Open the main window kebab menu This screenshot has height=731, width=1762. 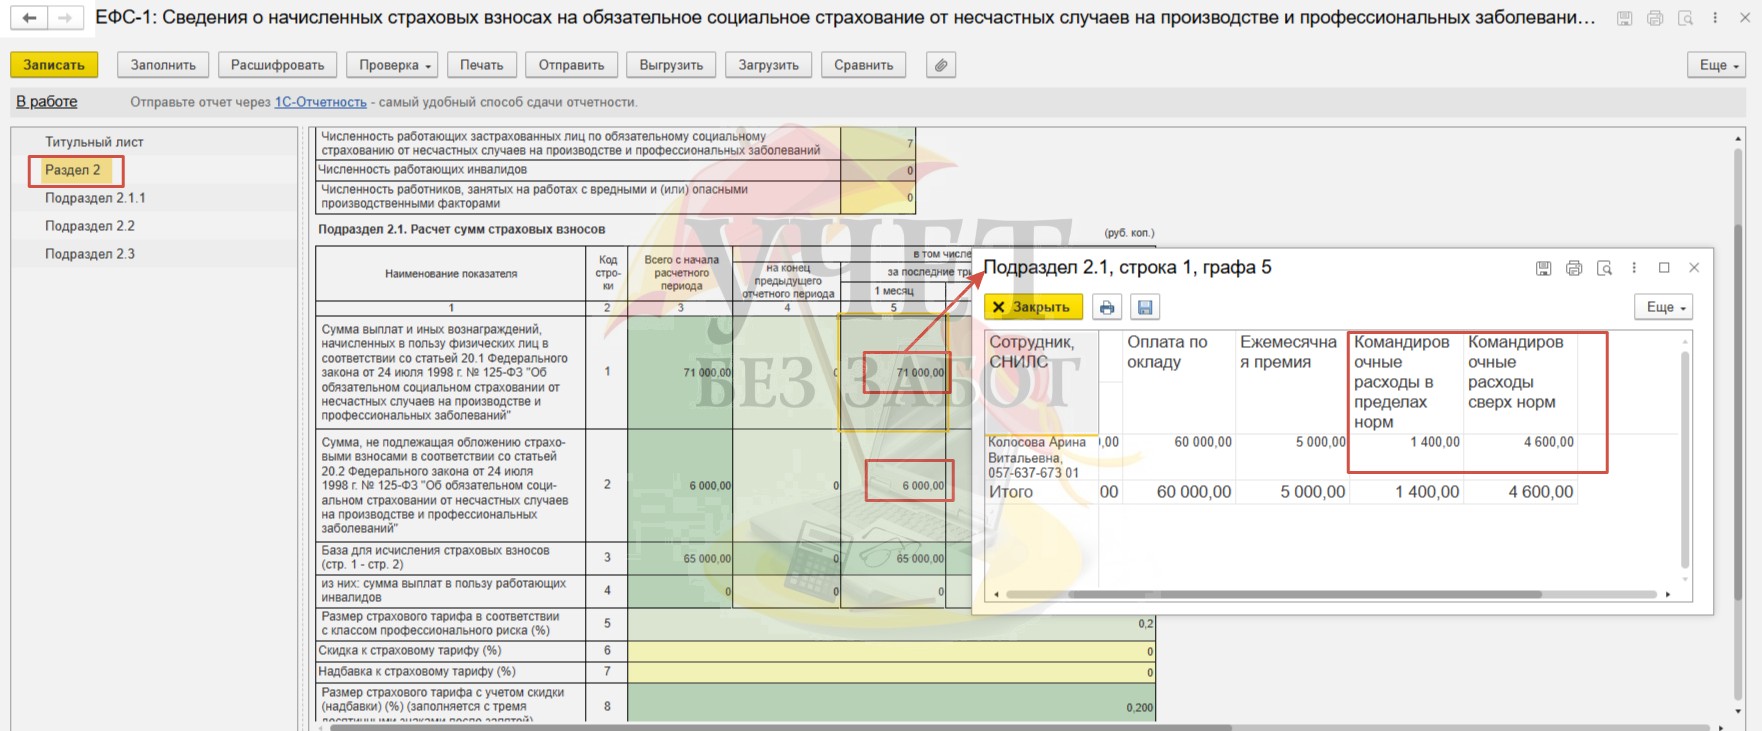pyautogui.click(x=1715, y=18)
